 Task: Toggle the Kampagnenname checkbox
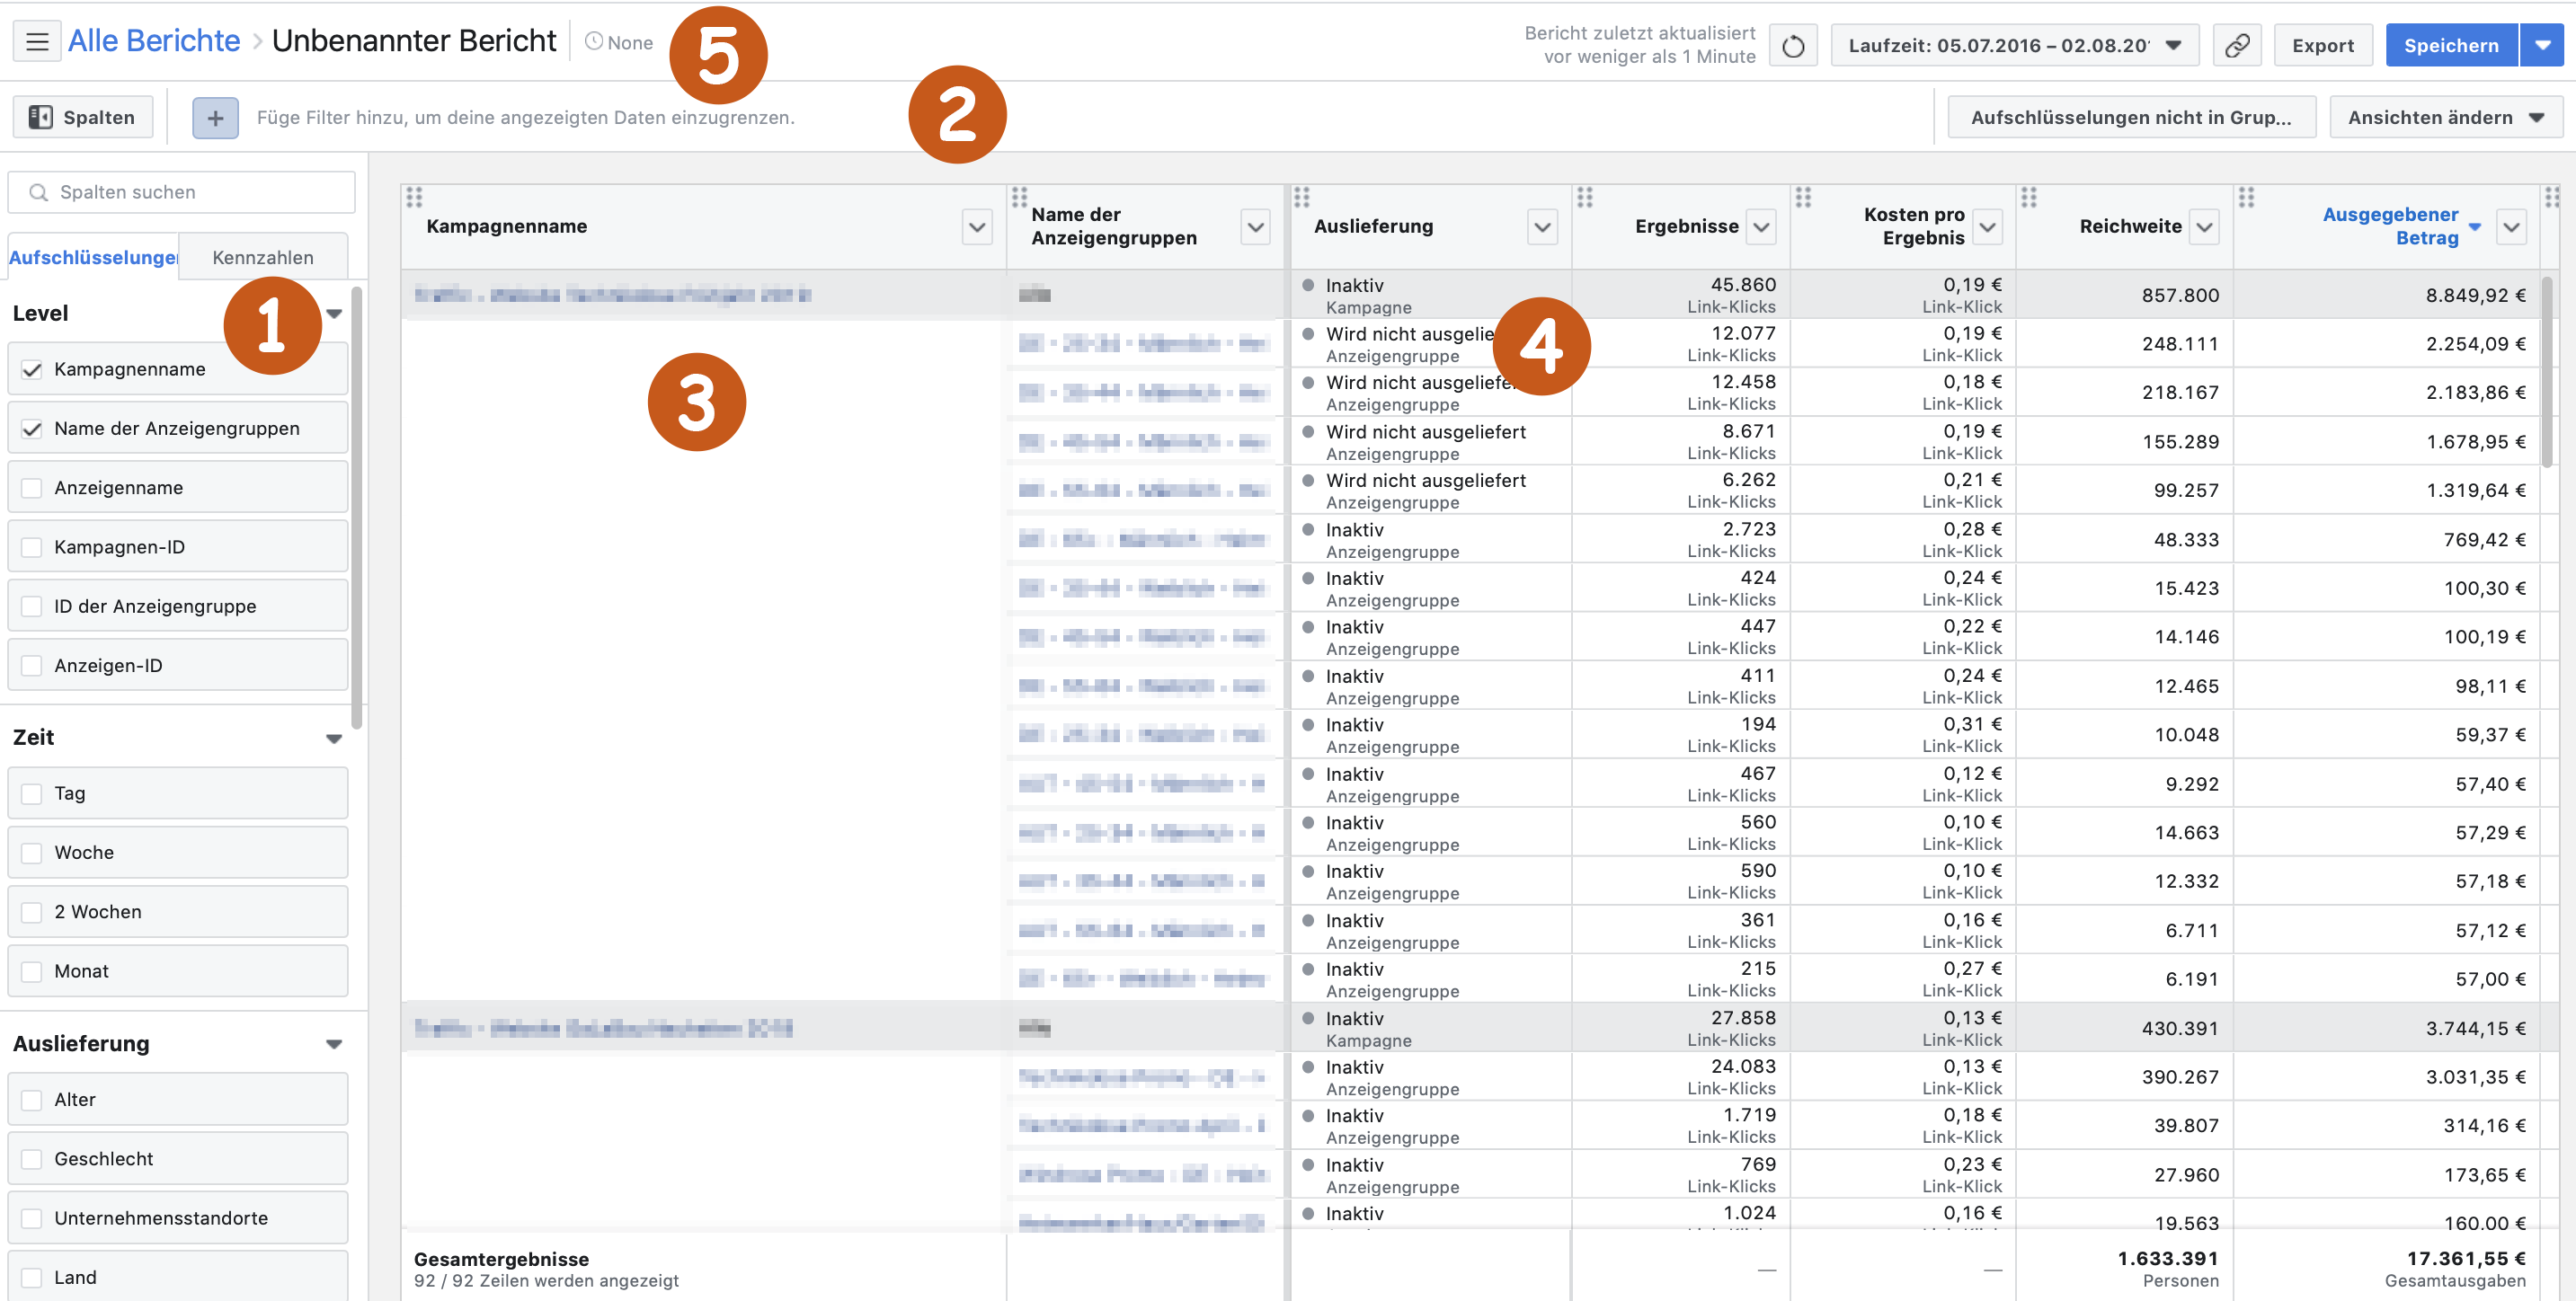32,370
